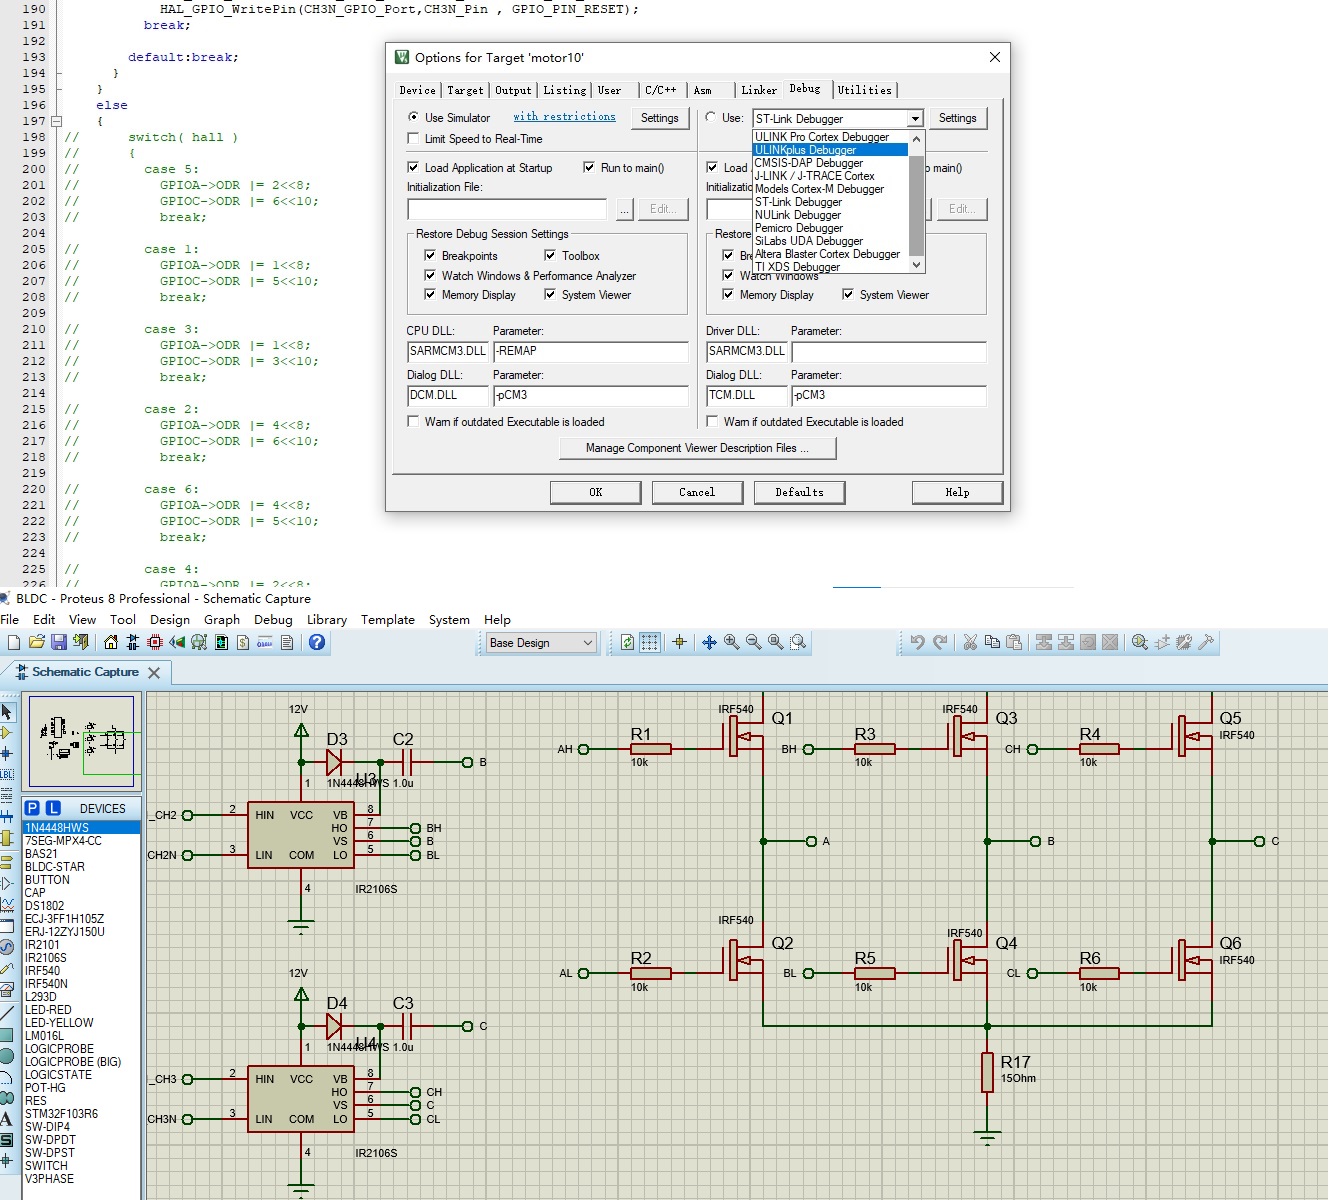The height and width of the screenshot is (1200, 1335).
Task: Choose J-LINK / J-TRACE Cortex option
Action: click(x=830, y=176)
